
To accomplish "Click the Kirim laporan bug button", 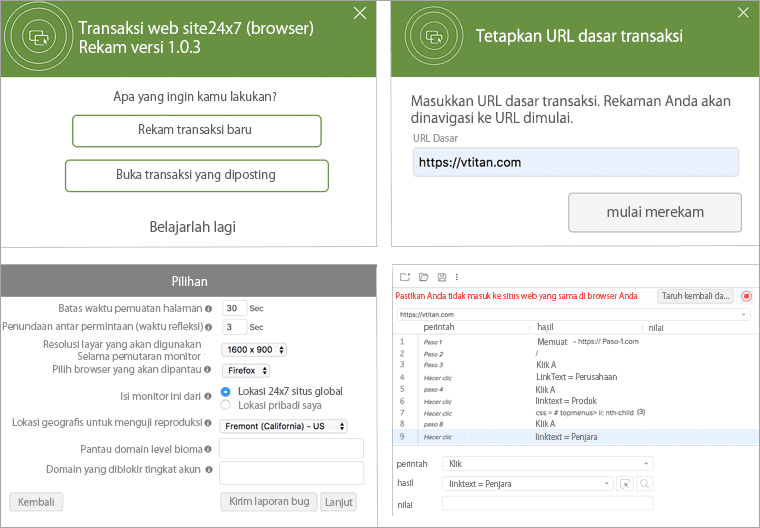I will click(x=269, y=502).
